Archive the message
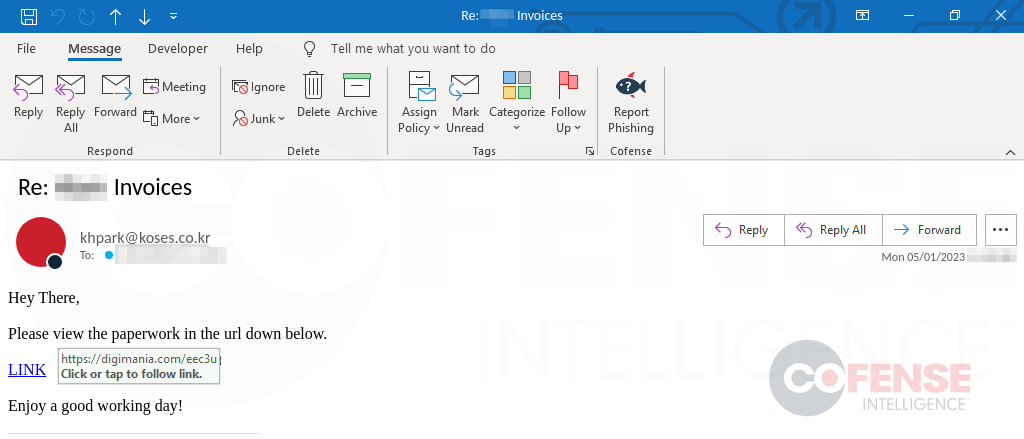1024x439 pixels. [357, 96]
